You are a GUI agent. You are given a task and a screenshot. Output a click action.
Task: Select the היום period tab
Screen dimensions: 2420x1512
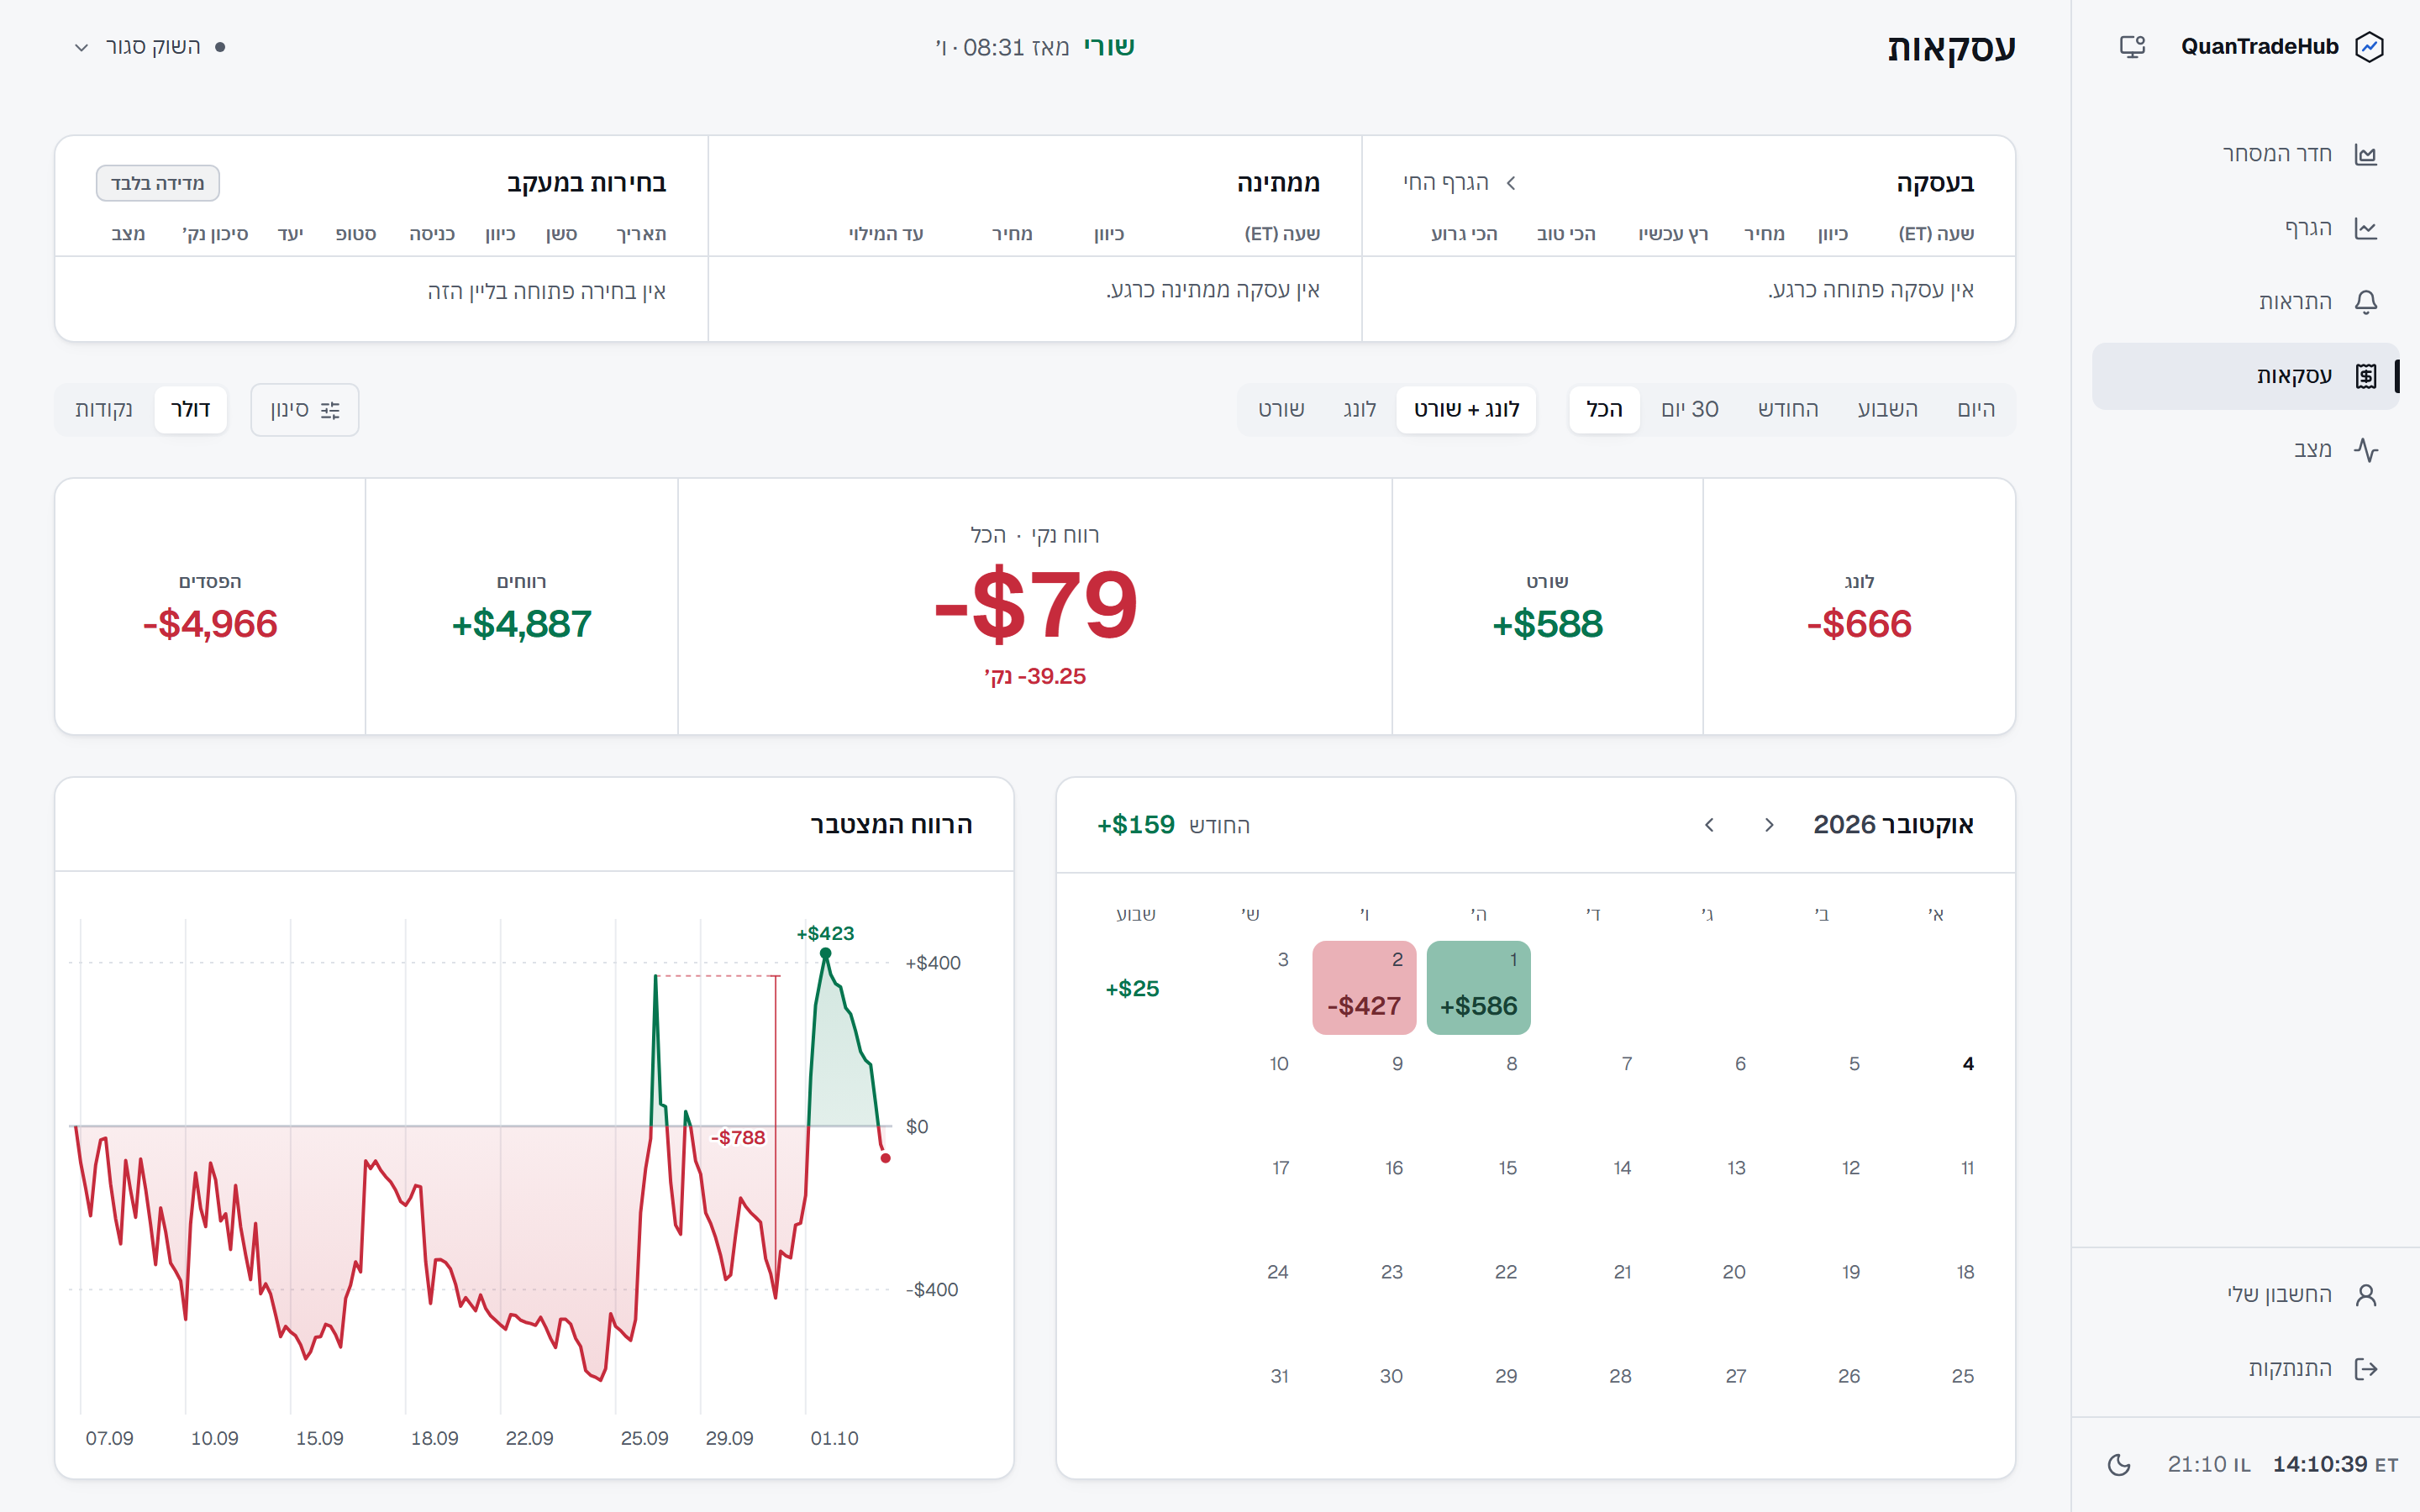pyautogui.click(x=1975, y=409)
